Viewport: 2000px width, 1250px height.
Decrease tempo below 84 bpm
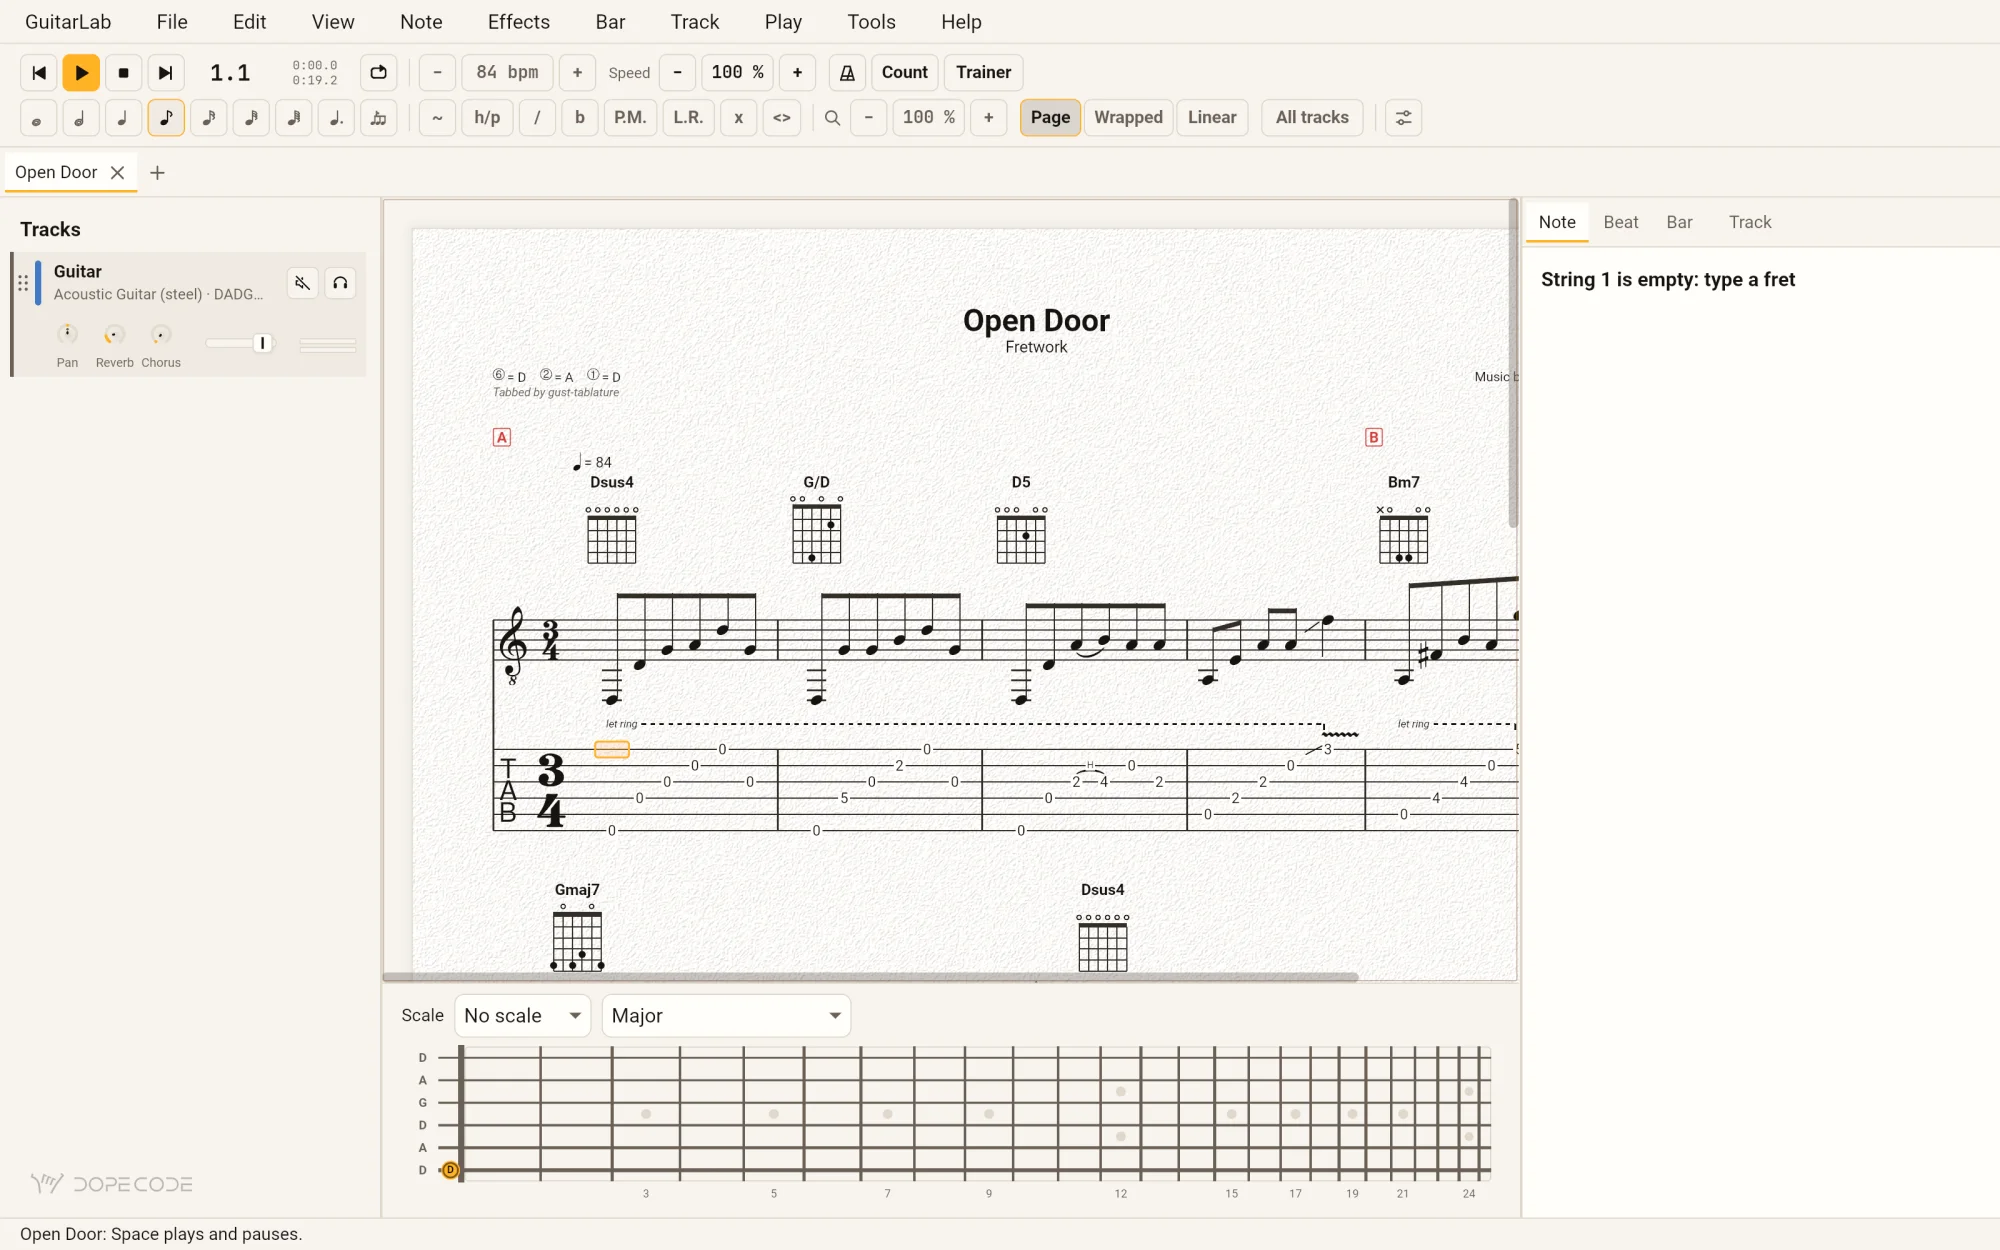tap(437, 73)
